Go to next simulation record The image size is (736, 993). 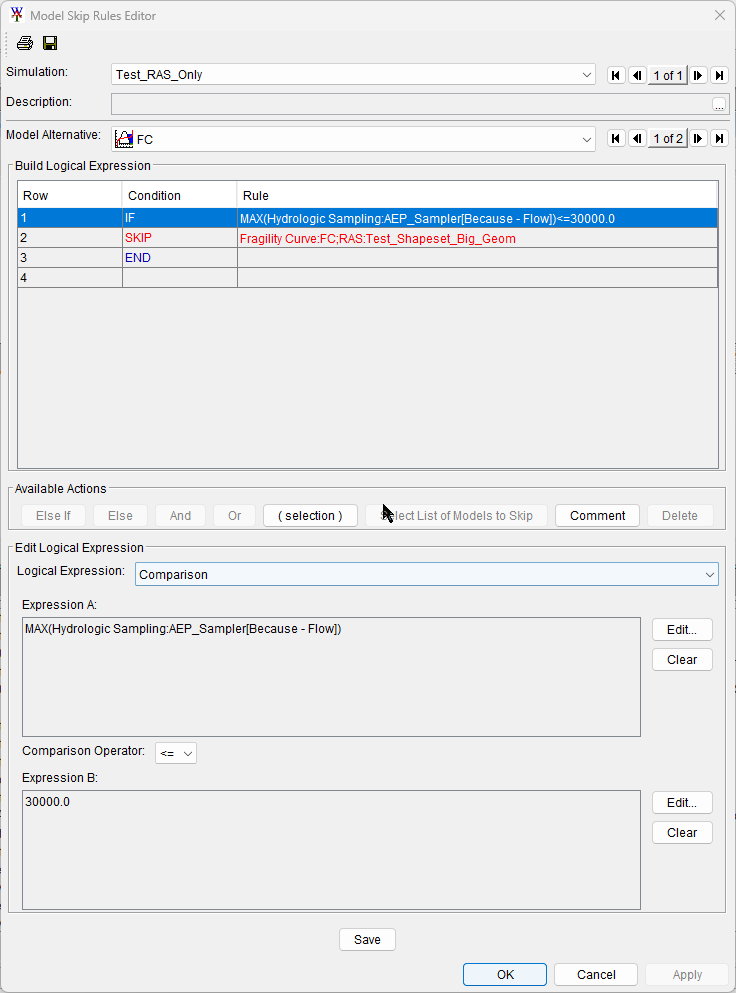click(698, 76)
